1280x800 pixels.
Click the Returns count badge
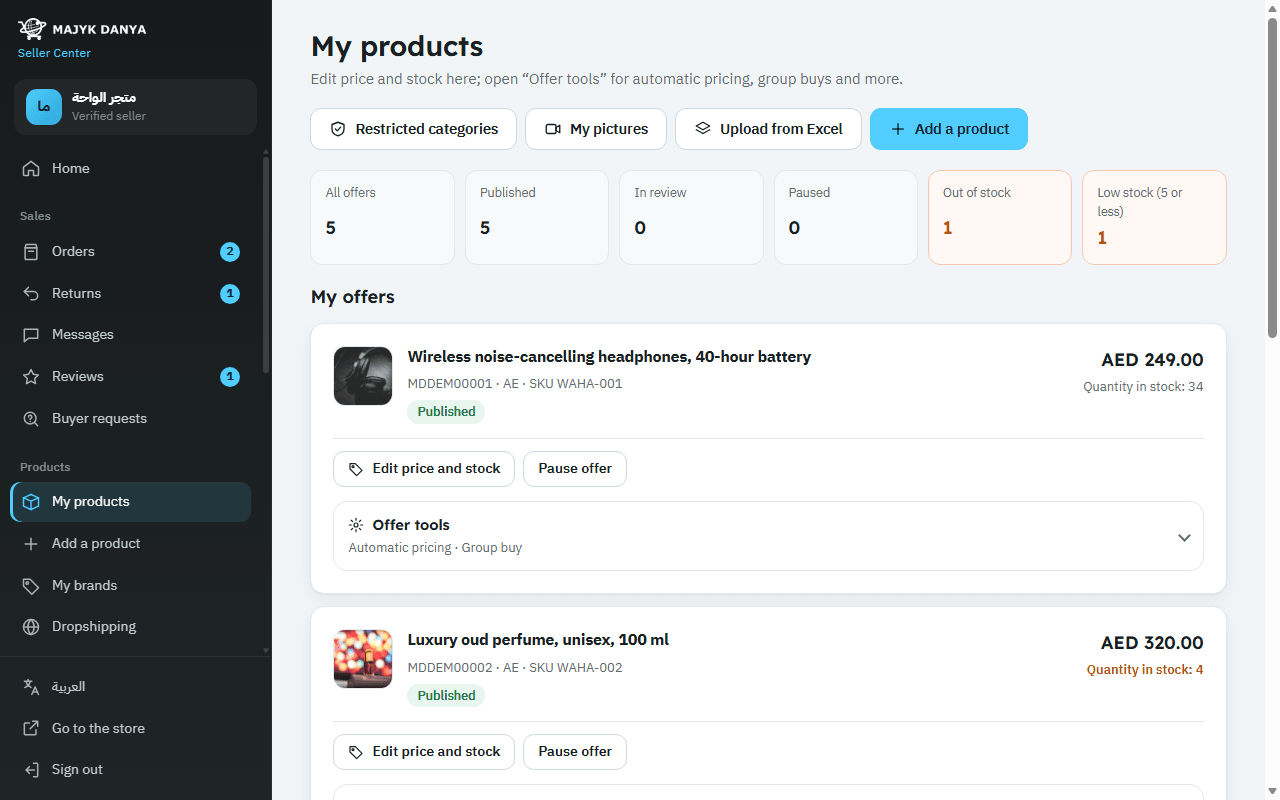(x=230, y=294)
